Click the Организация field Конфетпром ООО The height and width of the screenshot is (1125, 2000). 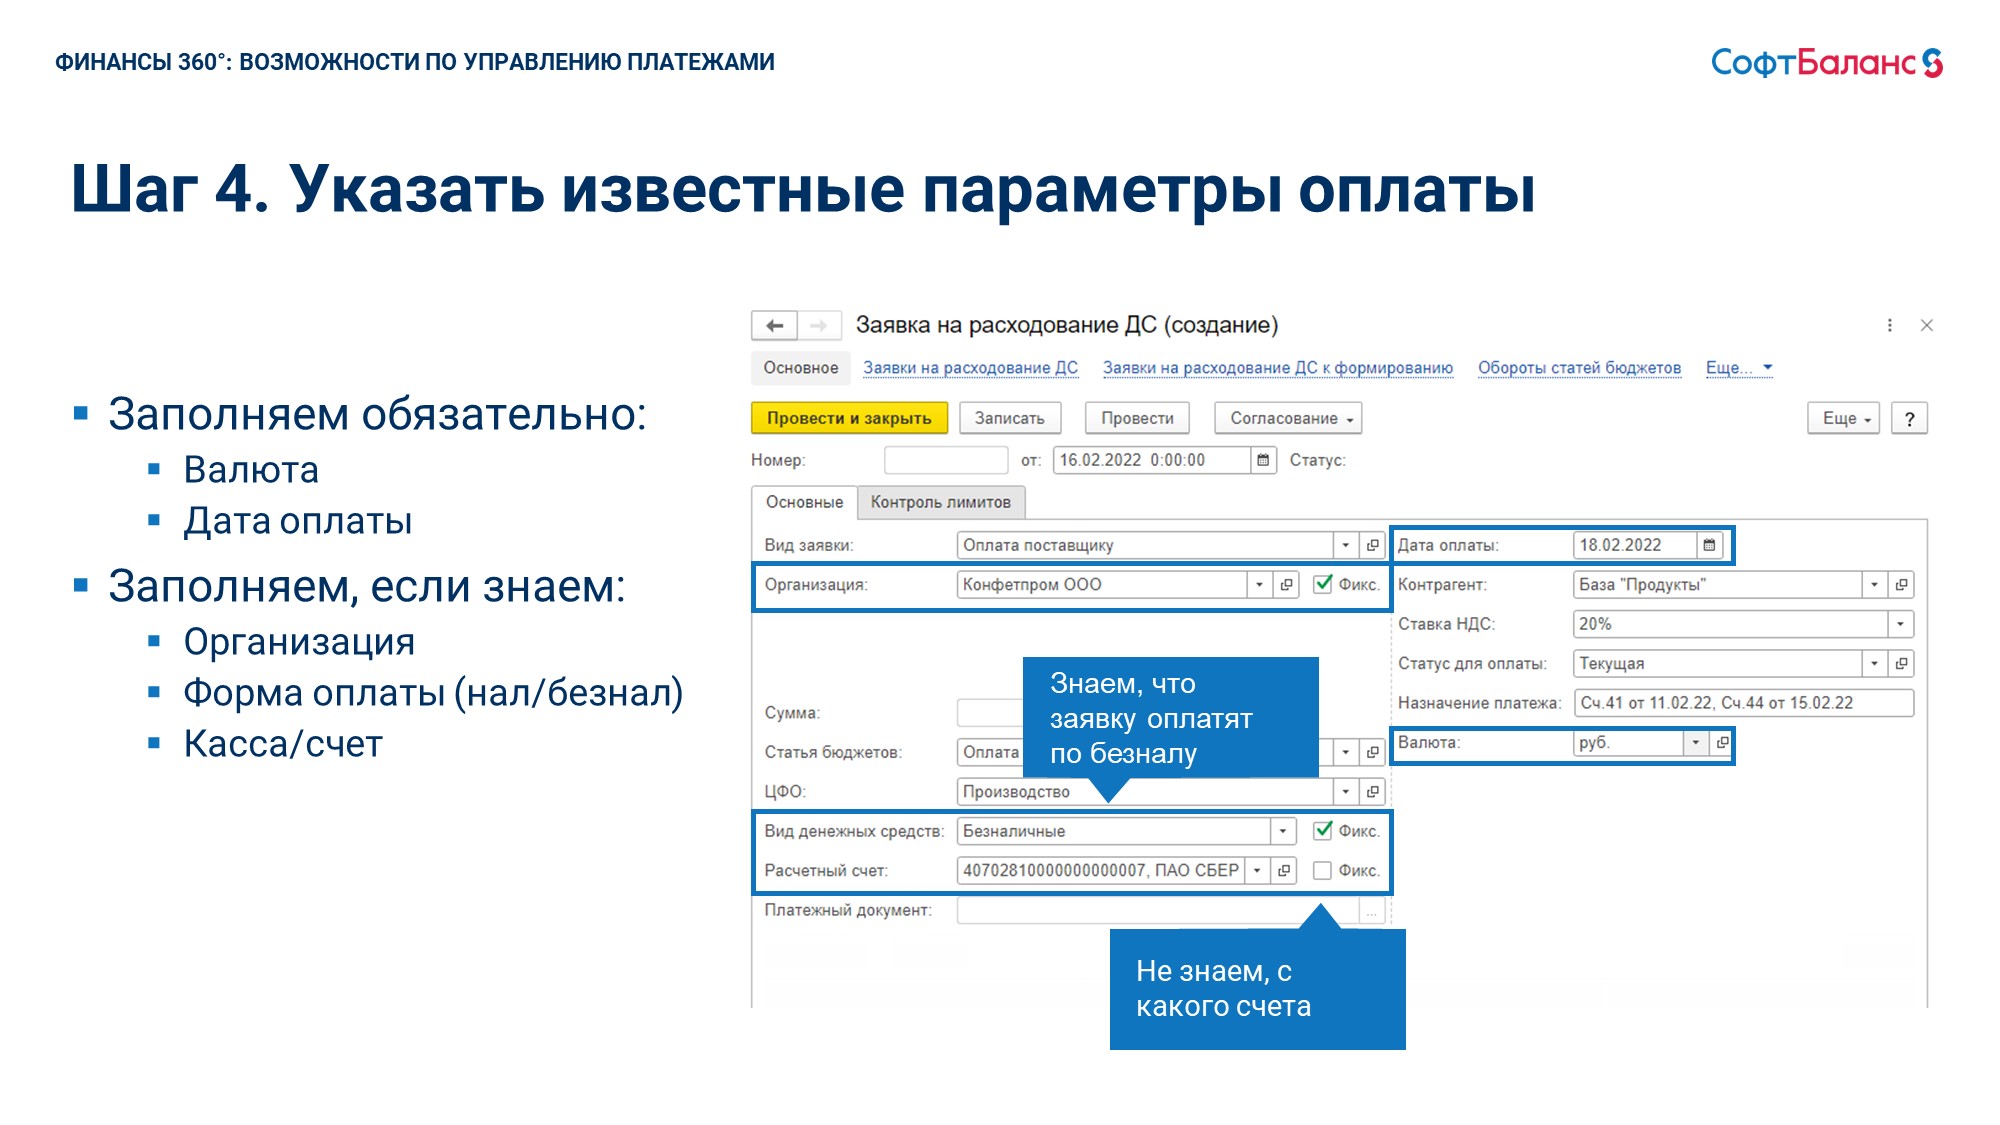pos(1103,585)
